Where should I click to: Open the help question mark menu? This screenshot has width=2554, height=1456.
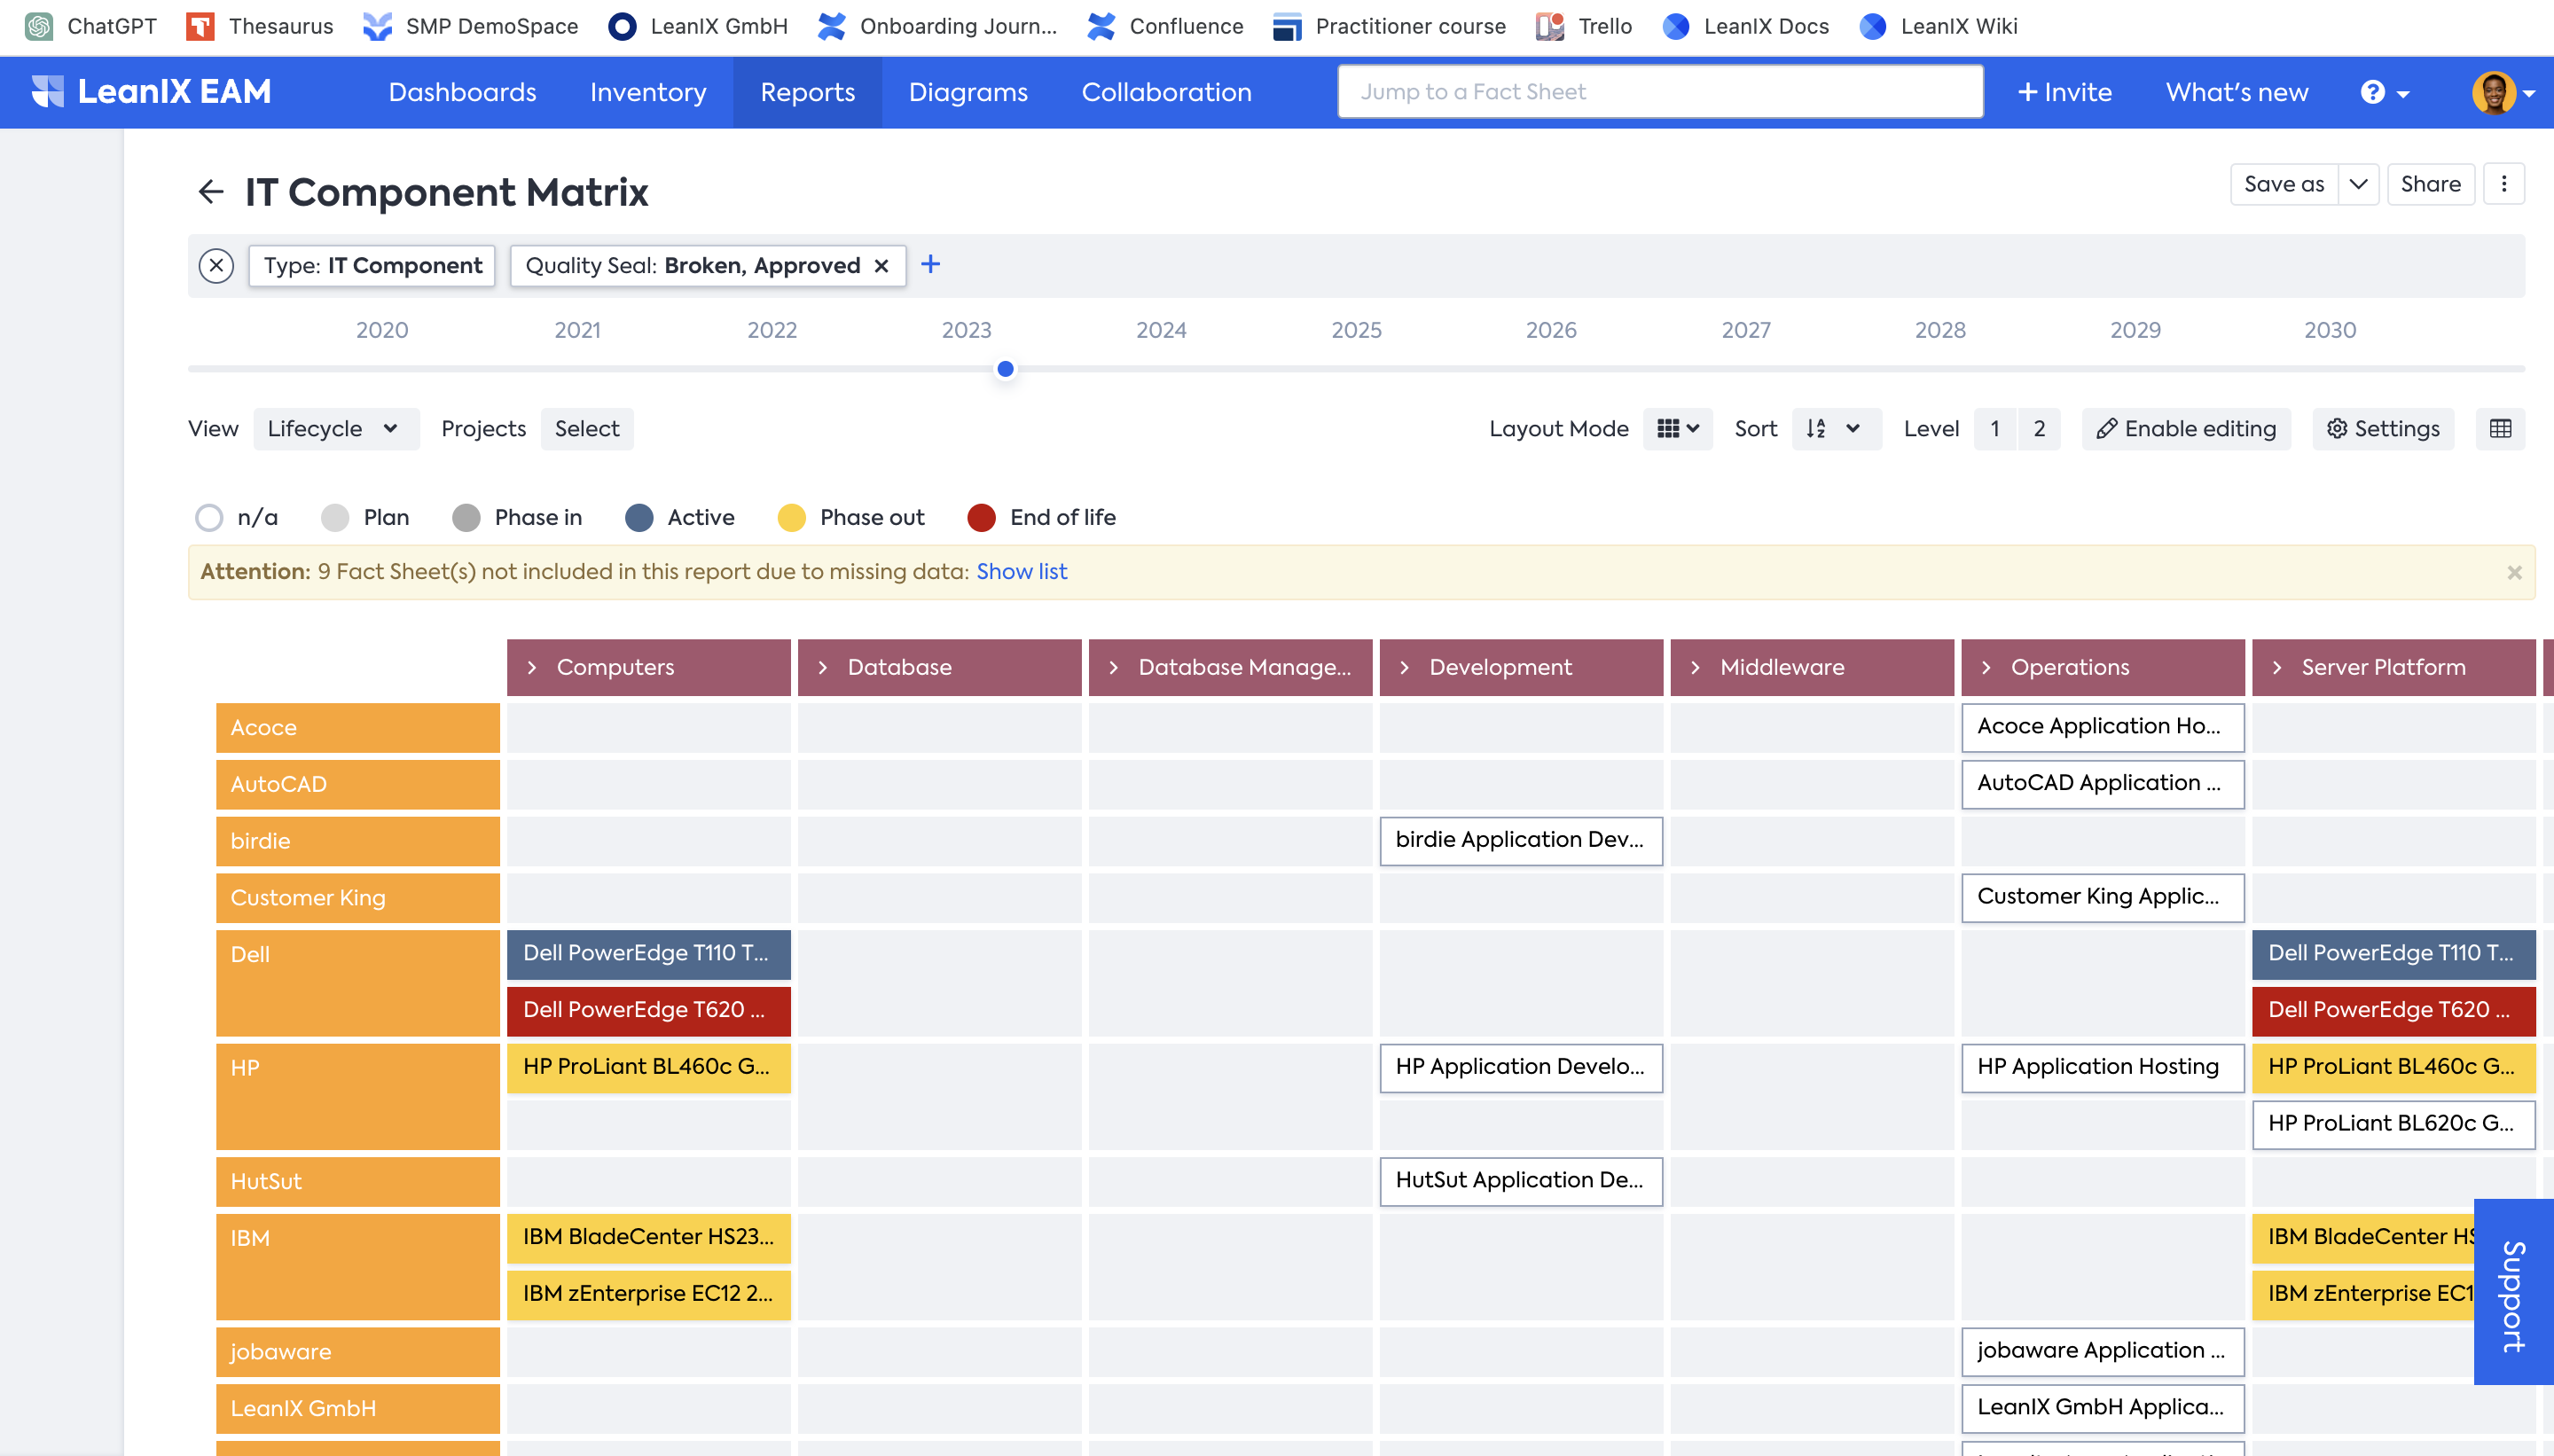(2384, 92)
